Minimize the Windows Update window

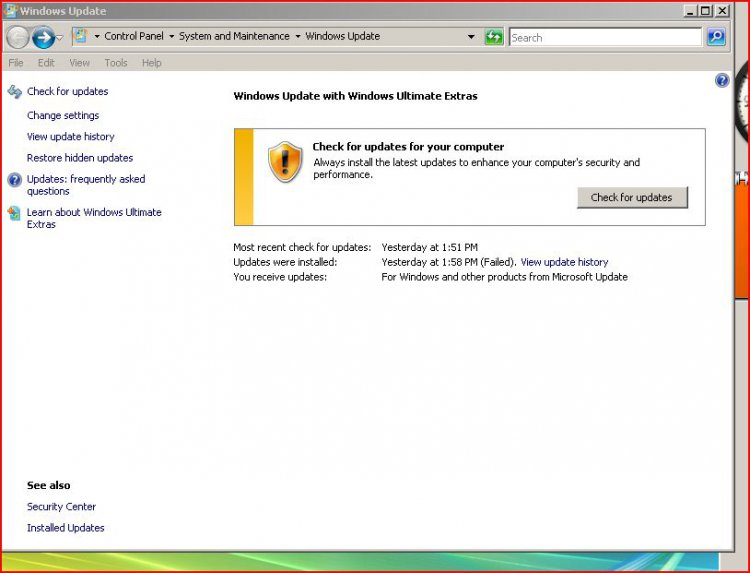point(690,10)
